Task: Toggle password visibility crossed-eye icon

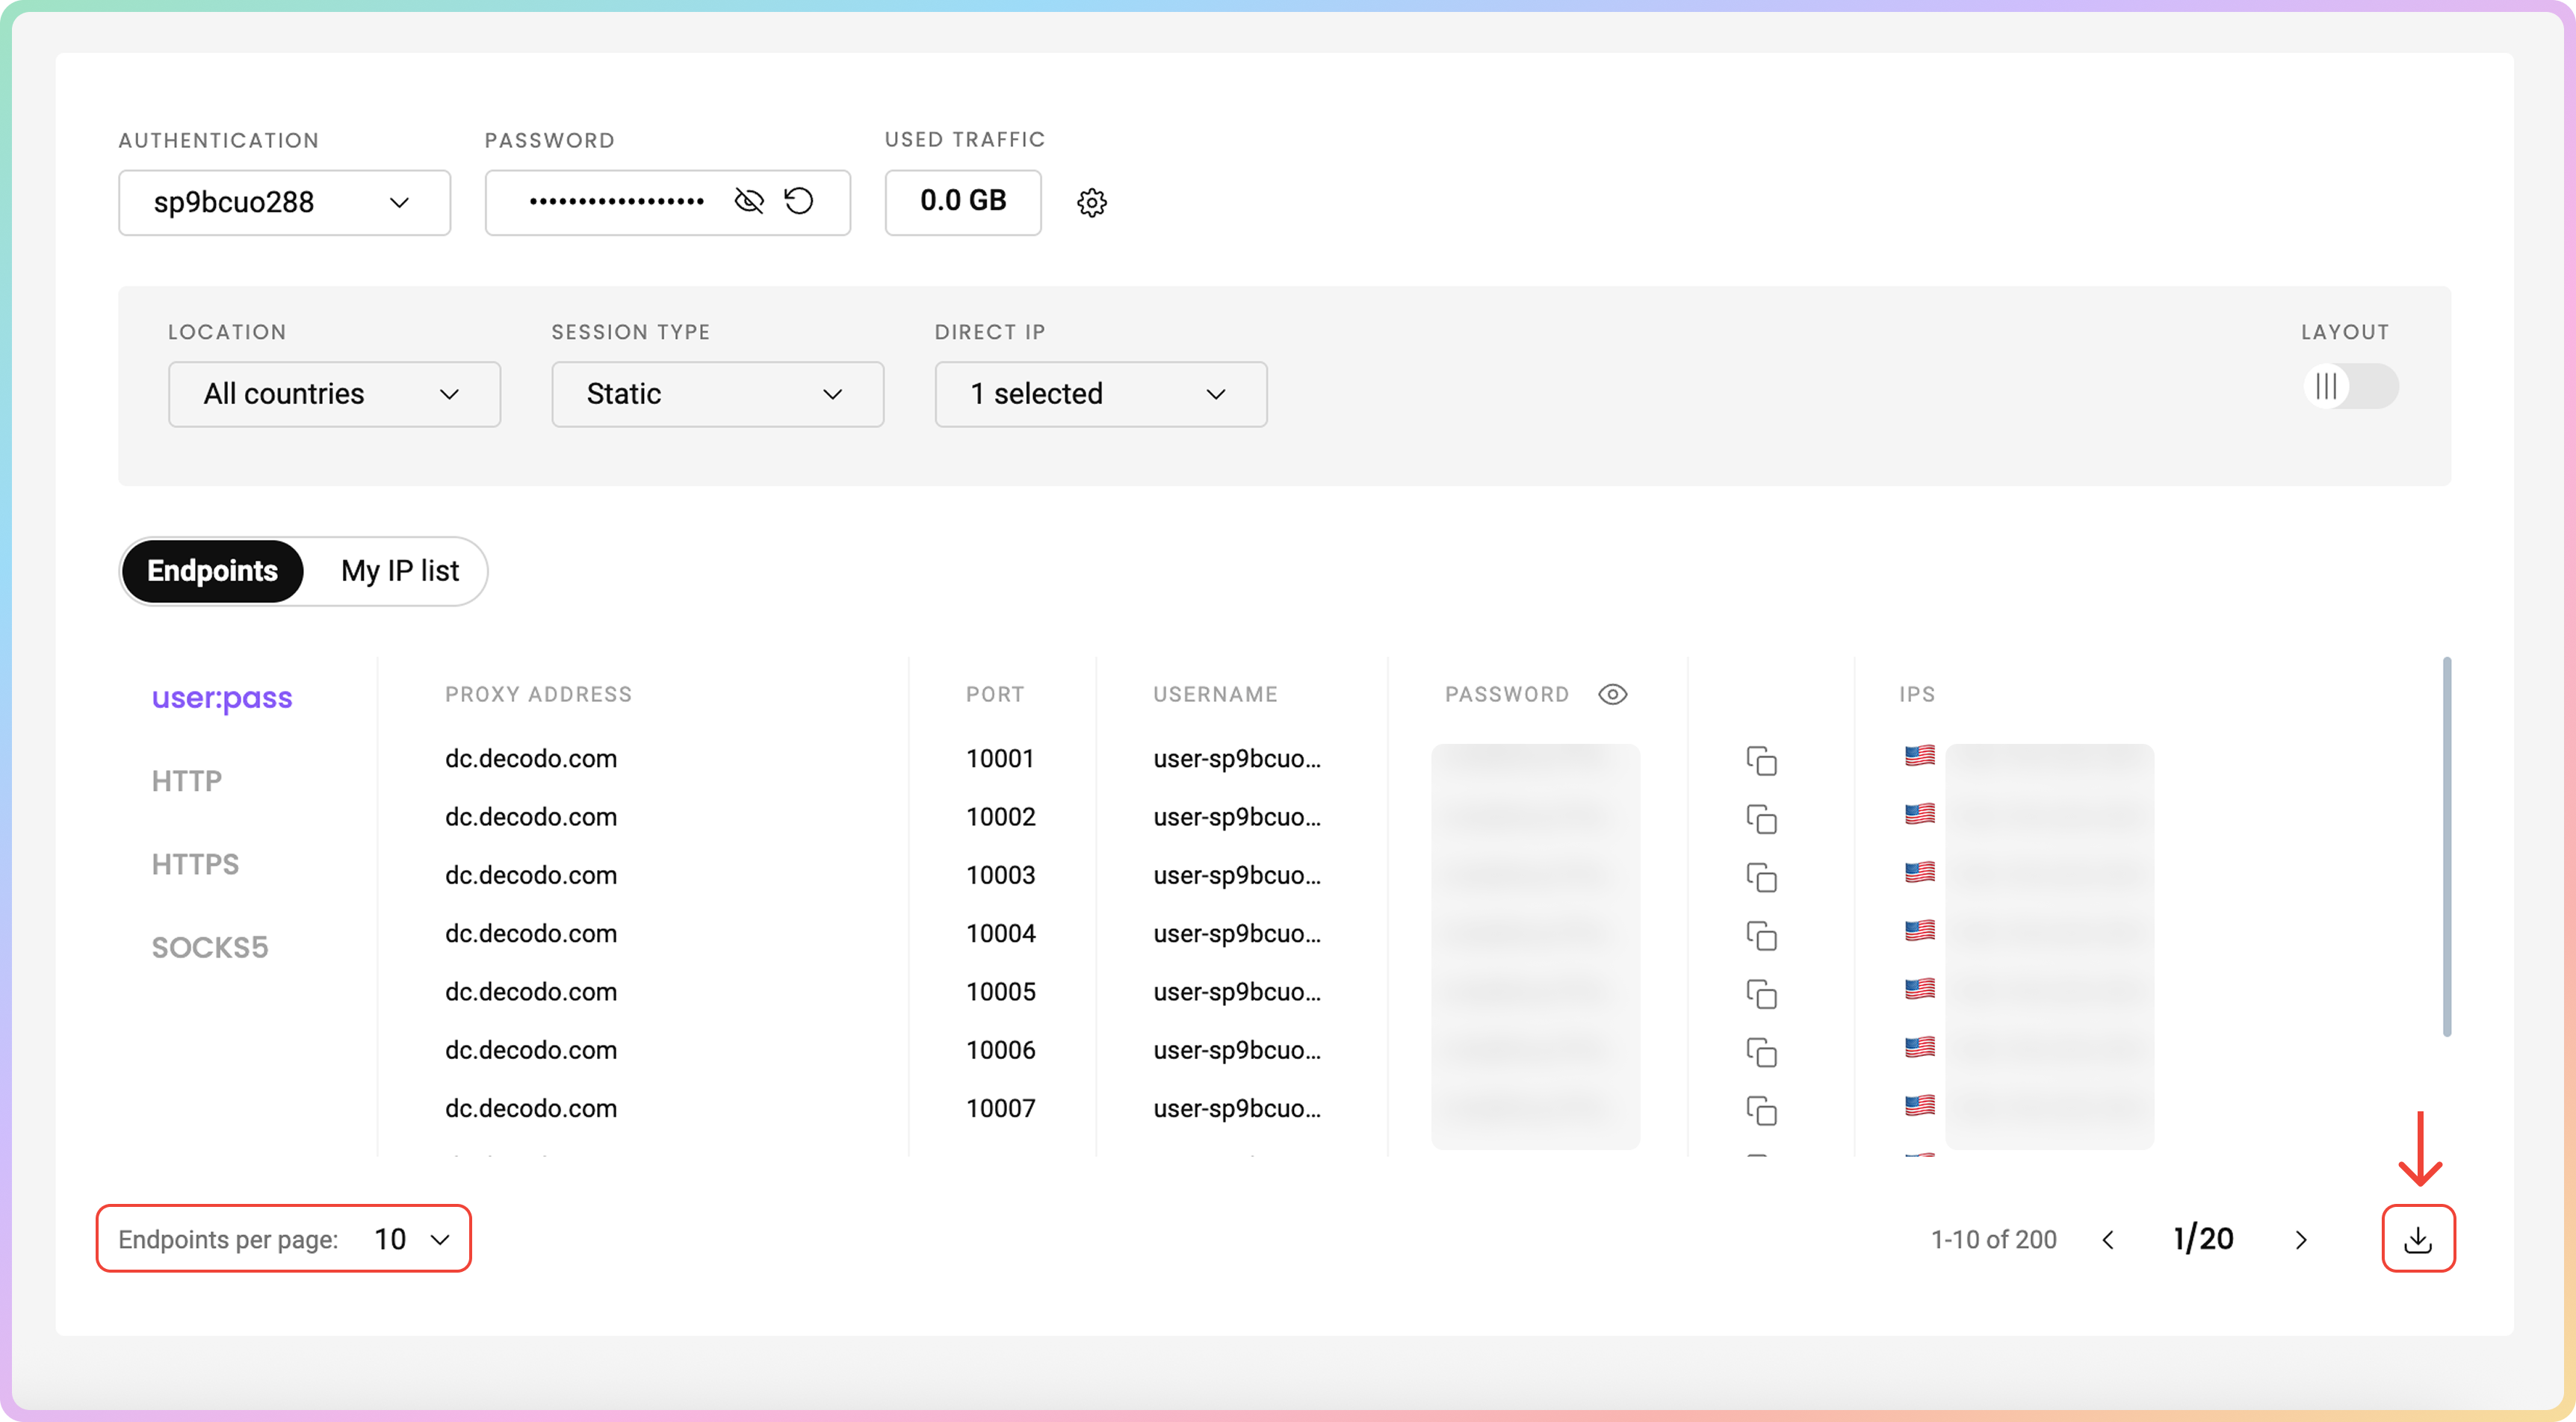Action: (748, 201)
